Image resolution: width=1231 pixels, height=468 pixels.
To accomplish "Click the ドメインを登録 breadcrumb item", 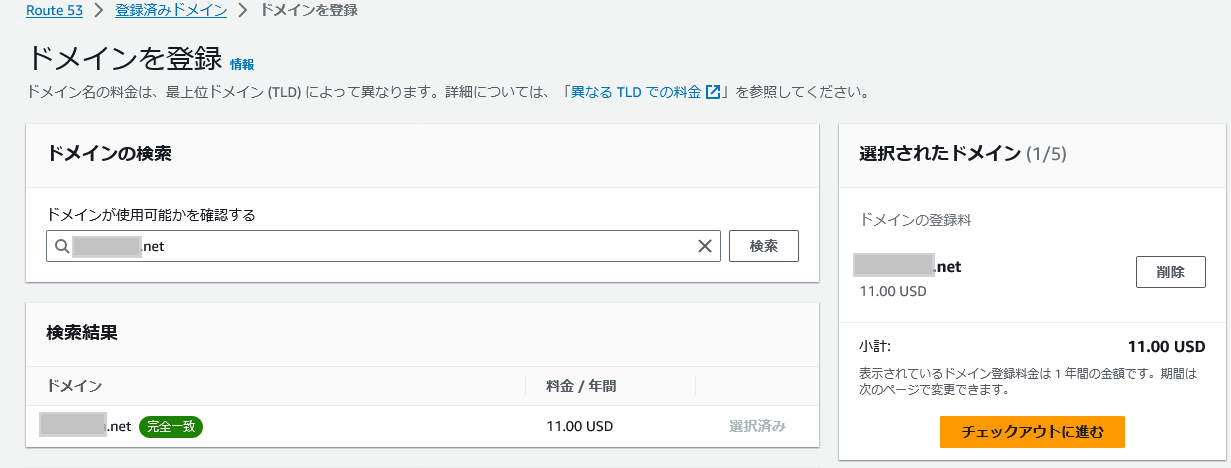I will [308, 11].
